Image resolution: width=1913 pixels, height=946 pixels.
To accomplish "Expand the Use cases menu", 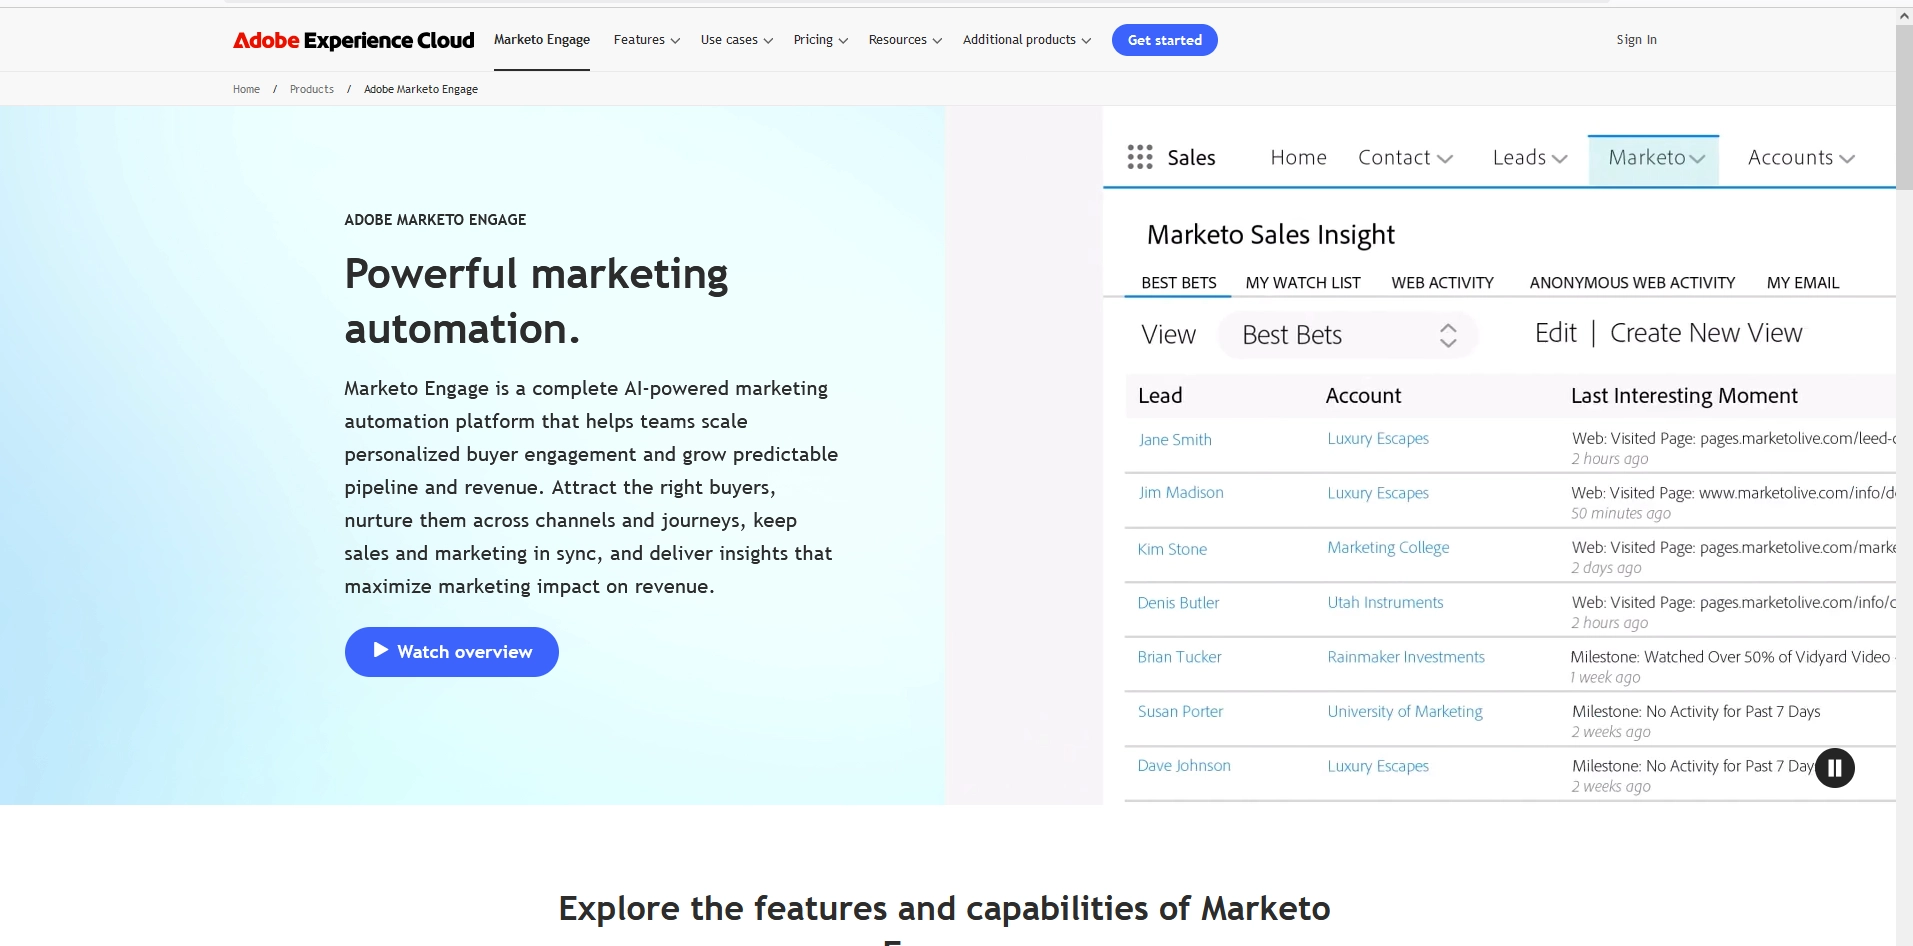I will pyautogui.click(x=736, y=40).
